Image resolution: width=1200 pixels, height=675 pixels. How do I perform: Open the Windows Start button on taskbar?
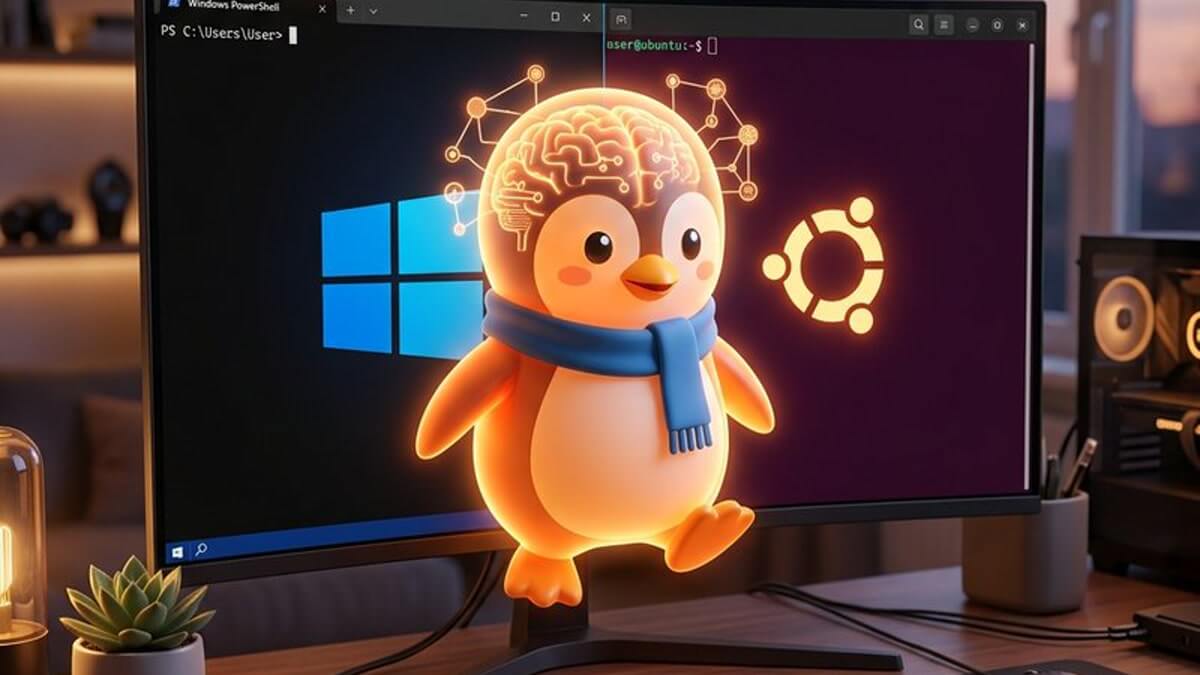click(x=179, y=551)
